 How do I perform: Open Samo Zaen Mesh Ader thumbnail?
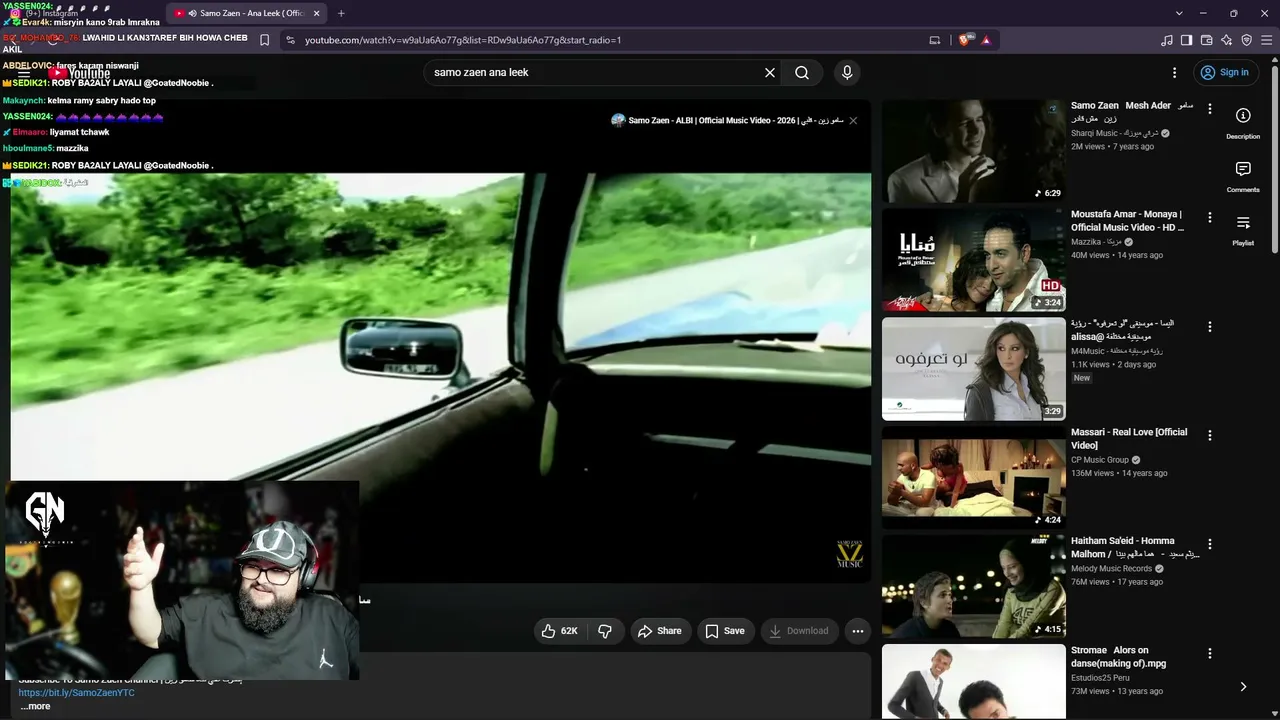pyautogui.click(x=974, y=151)
